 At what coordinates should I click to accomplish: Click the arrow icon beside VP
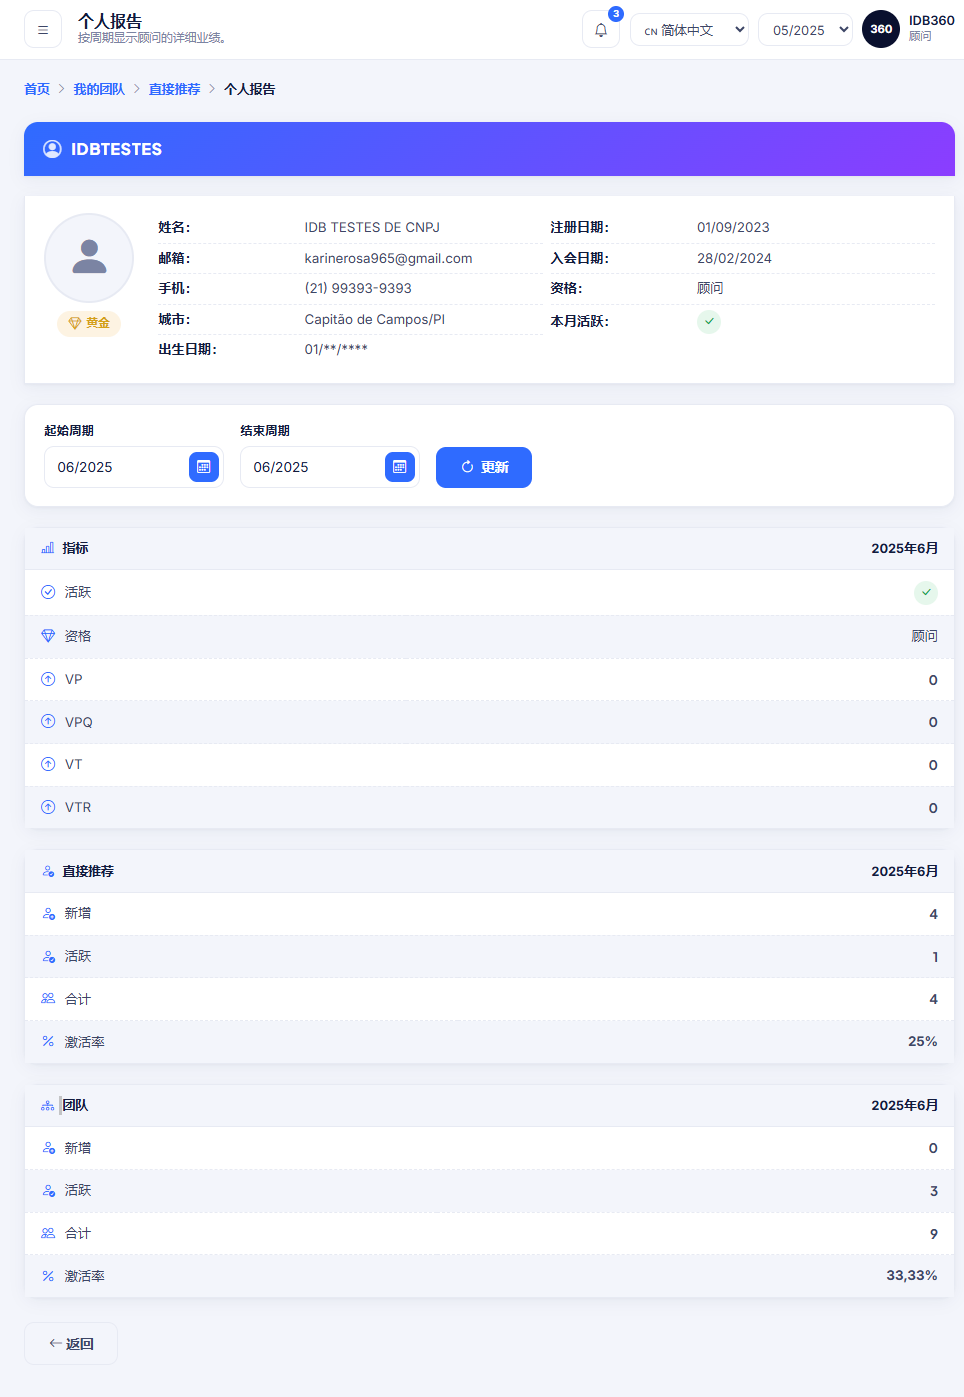coord(48,679)
